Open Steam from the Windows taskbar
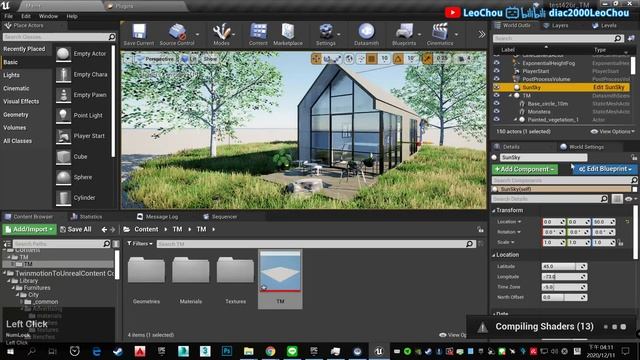 [118, 351]
